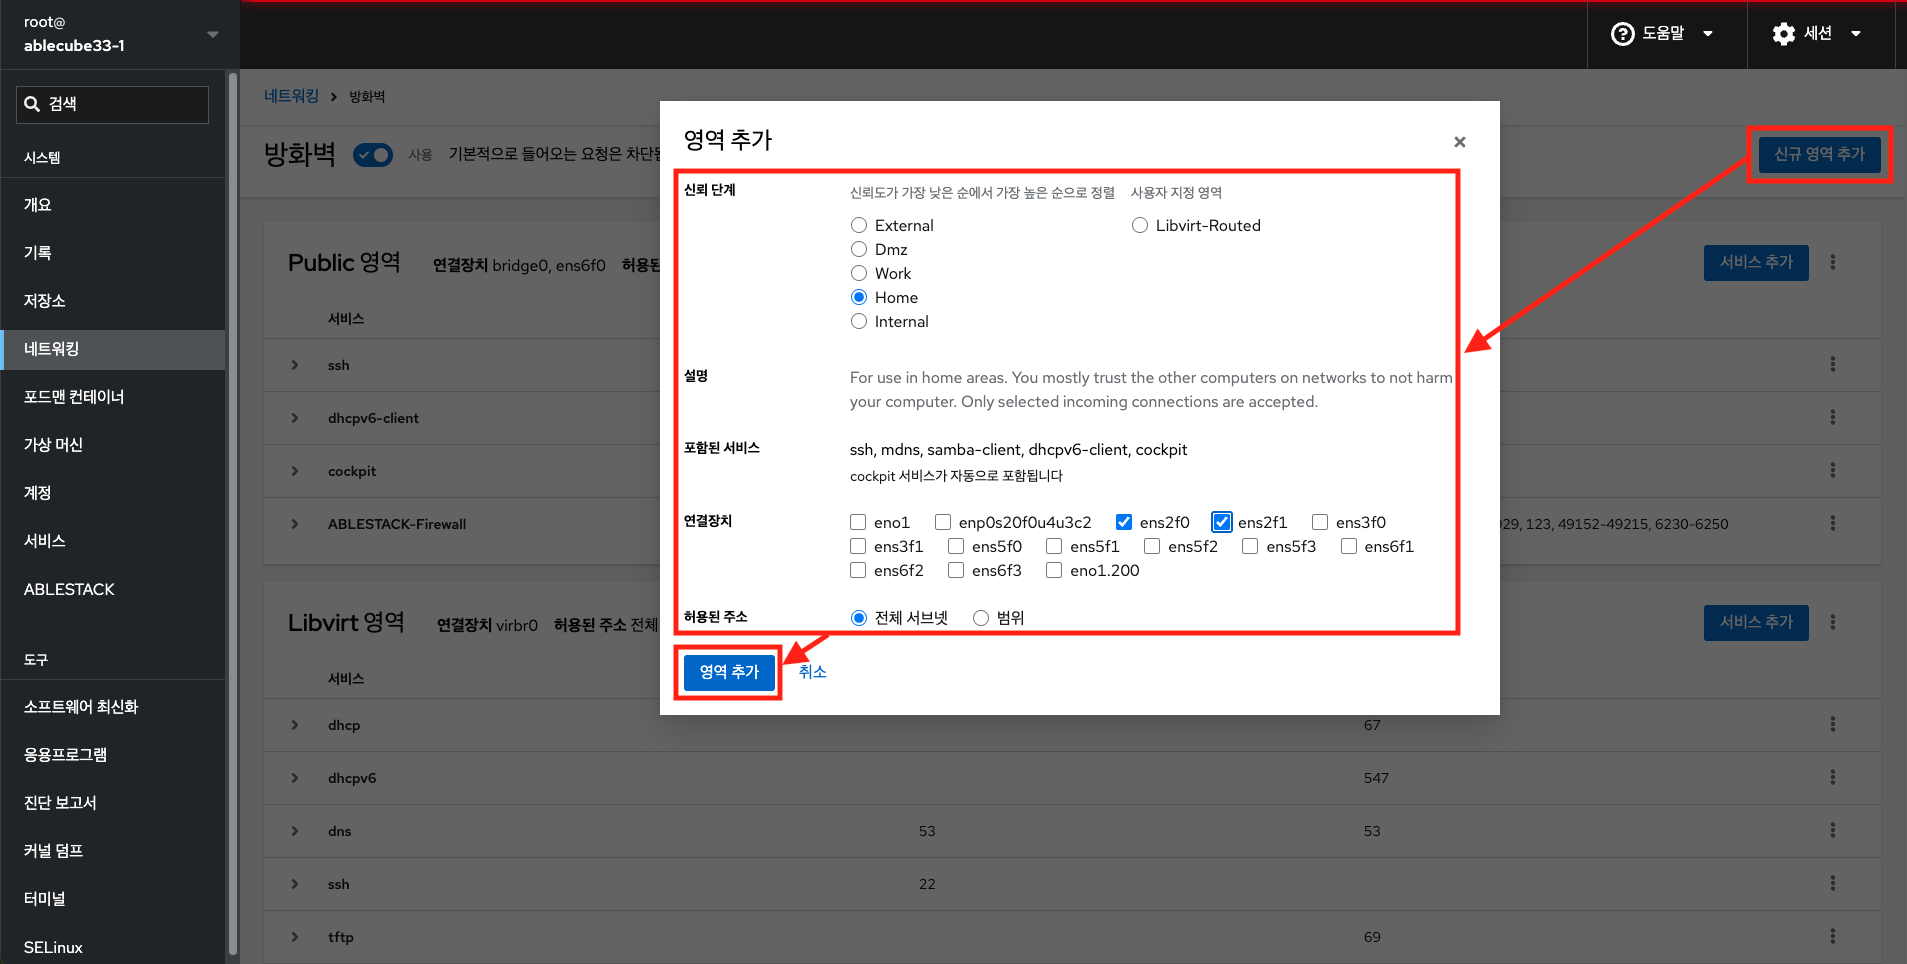Click the search magnifier icon in sidebar

pyautogui.click(x=33, y=104)
